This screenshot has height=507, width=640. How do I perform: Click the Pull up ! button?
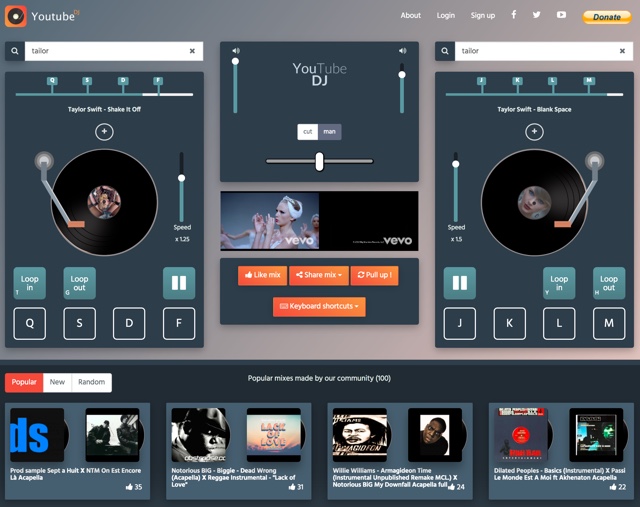tap(374, 275)
